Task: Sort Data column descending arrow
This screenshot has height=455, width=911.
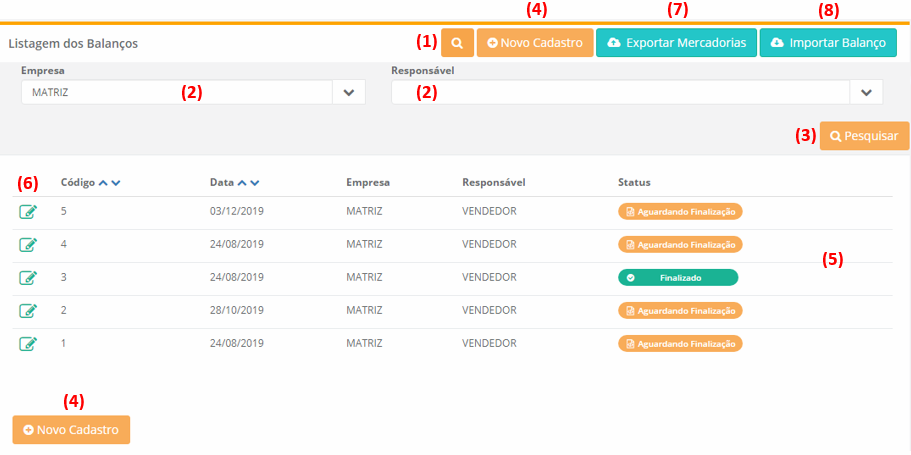Action: (255, 183)
